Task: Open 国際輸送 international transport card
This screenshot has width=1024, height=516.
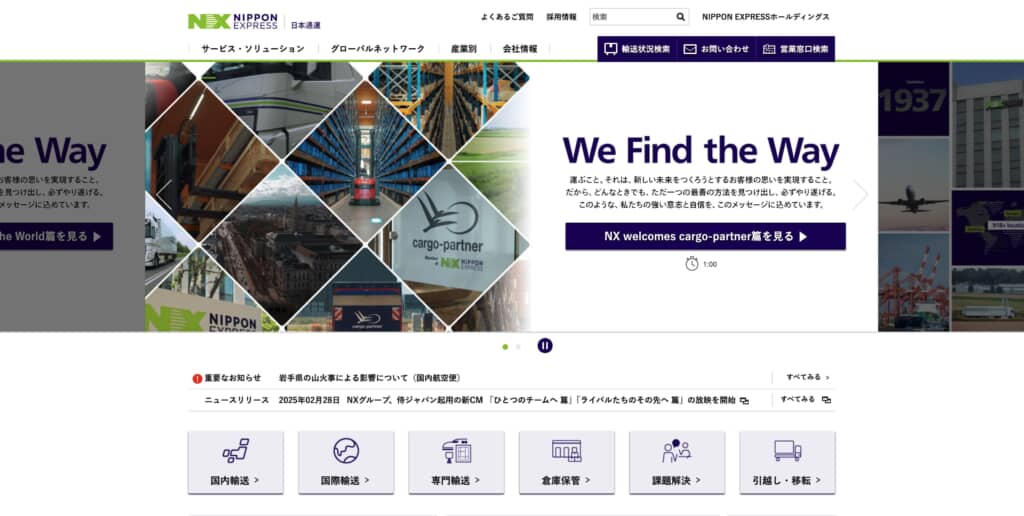Action: pos(346,462)
